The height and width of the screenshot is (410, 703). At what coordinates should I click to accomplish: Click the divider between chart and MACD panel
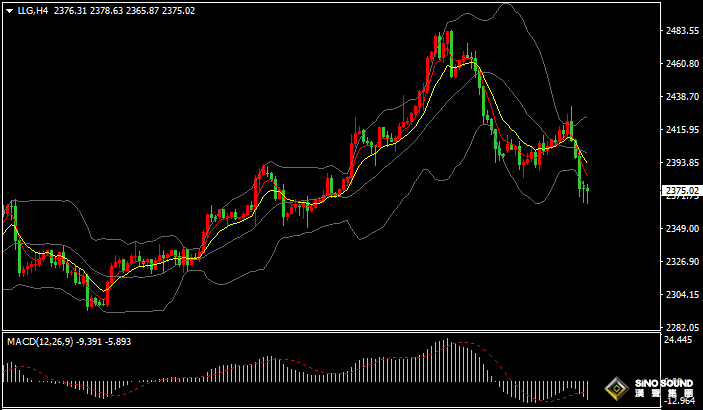[330, 333]
